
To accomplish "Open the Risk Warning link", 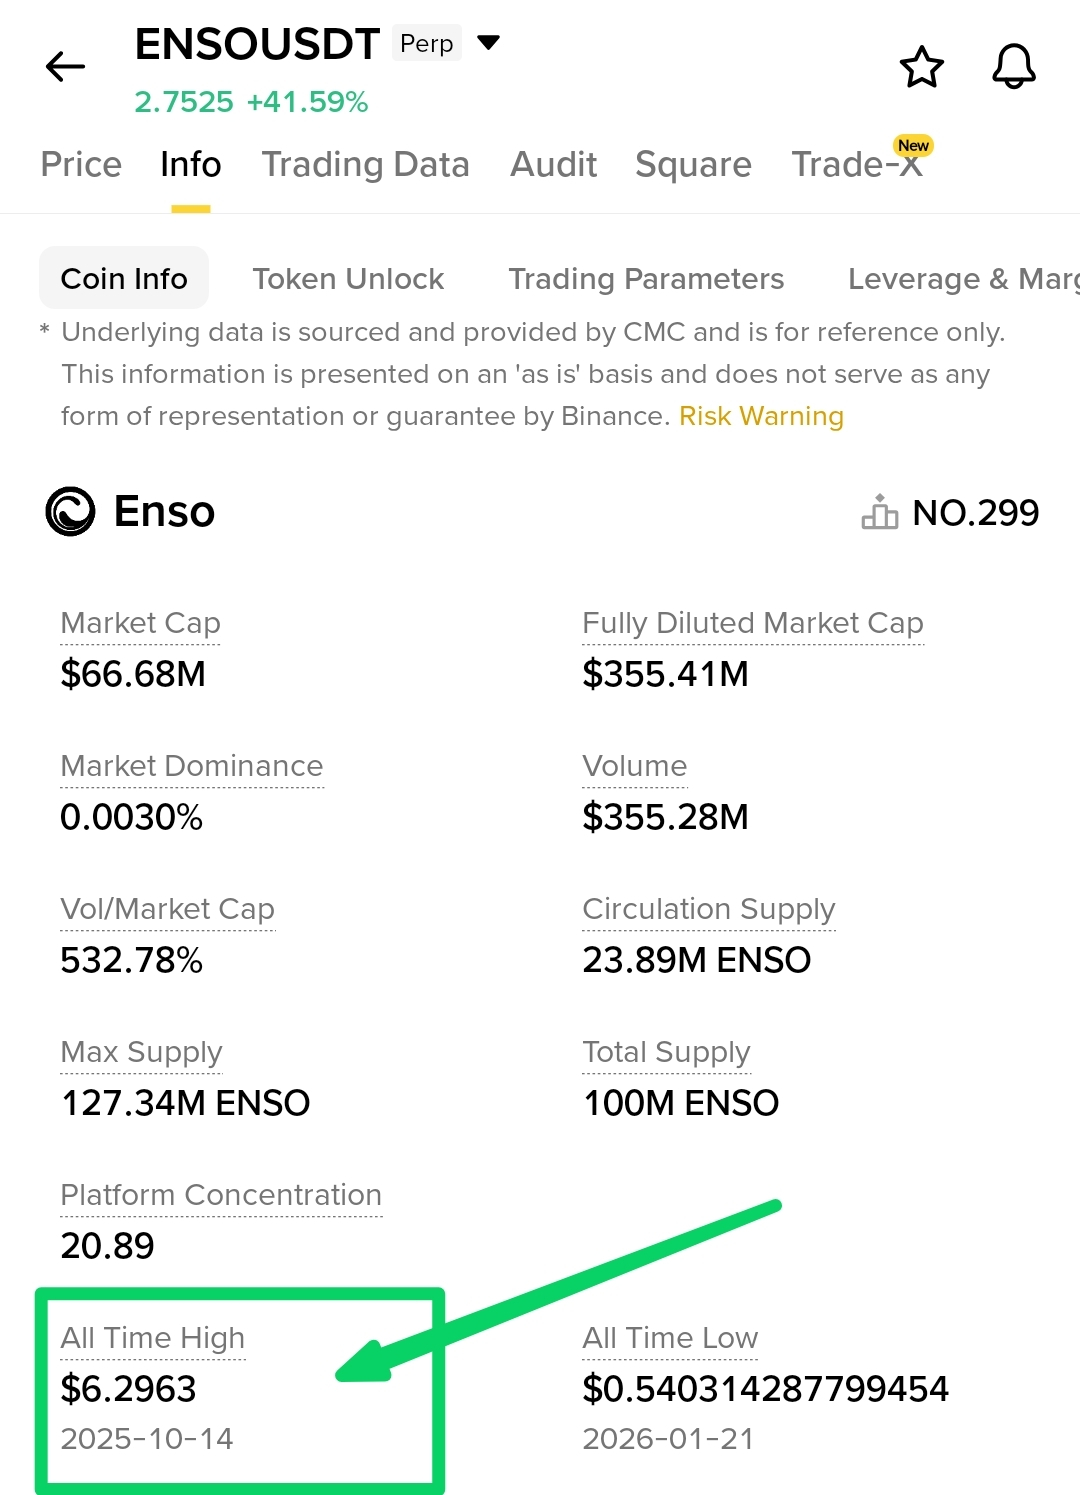I will [x=761, y=416].
